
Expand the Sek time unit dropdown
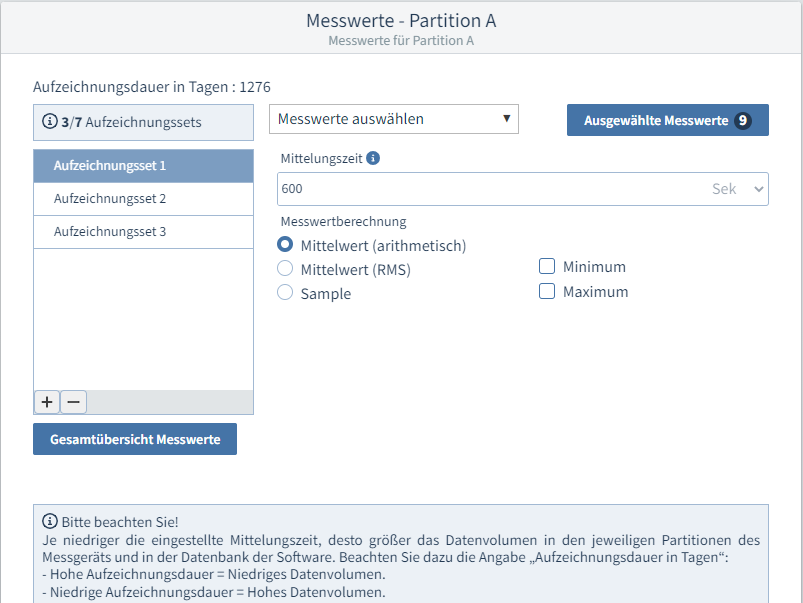(738, 189)
